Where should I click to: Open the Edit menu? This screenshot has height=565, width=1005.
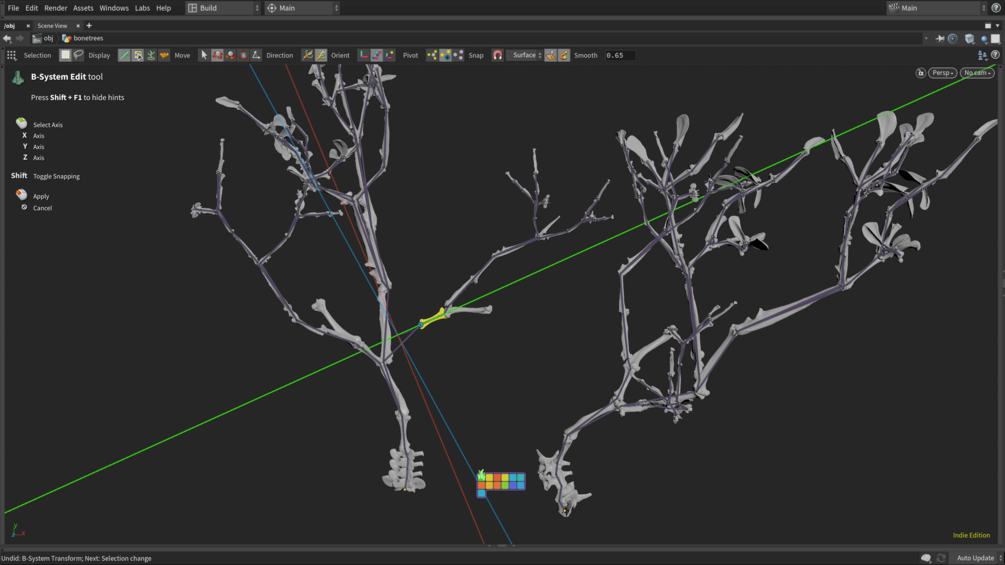click(31, 8)
